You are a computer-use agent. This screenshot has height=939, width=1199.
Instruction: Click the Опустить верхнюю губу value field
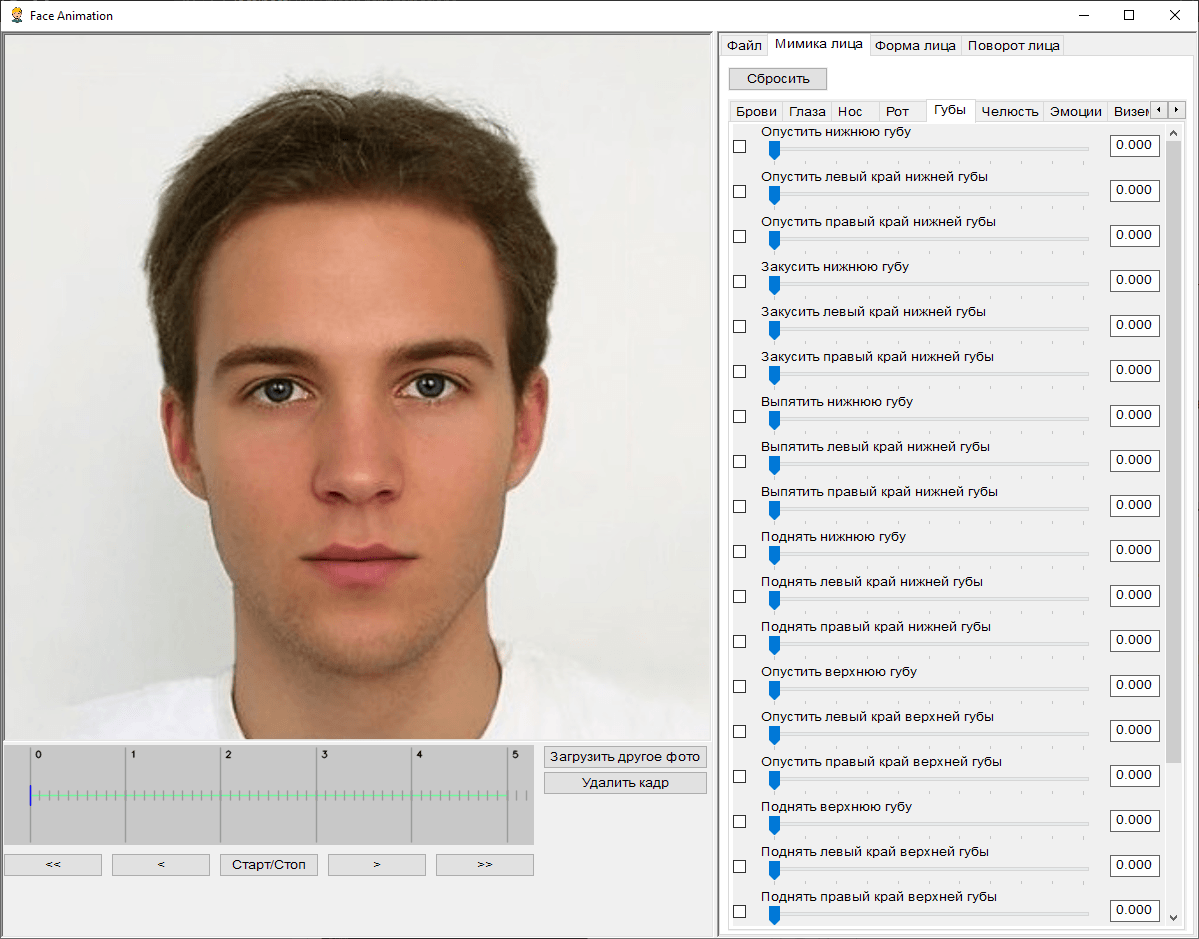1134,685
